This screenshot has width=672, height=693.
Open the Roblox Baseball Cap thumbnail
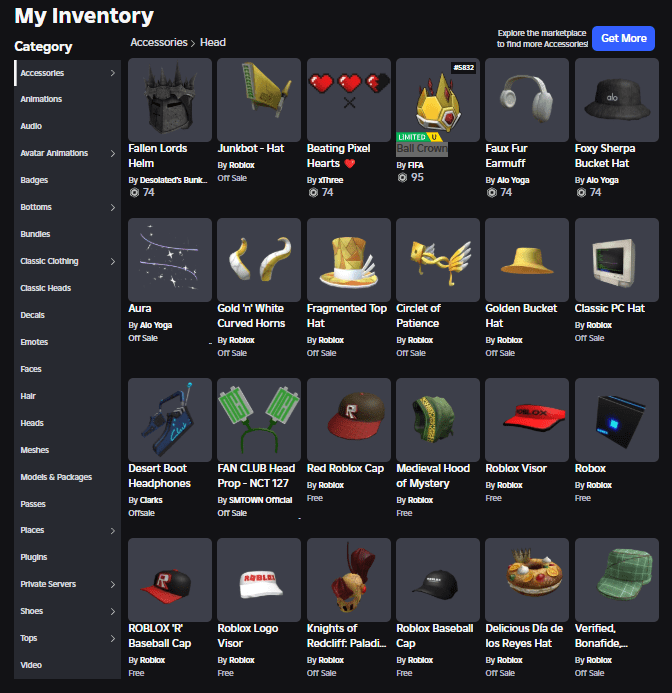click(x=438, y=580)
